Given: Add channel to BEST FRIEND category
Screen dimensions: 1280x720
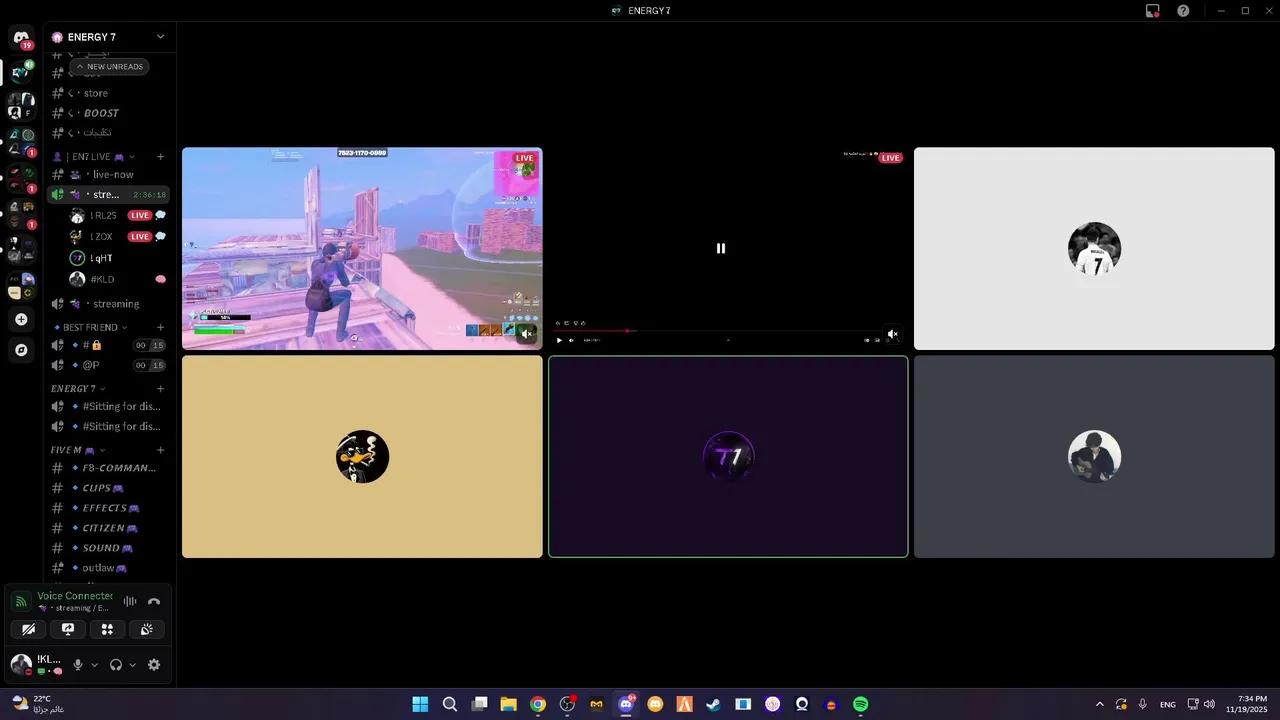Looking at the screenshot, I should tap(160, 327).
